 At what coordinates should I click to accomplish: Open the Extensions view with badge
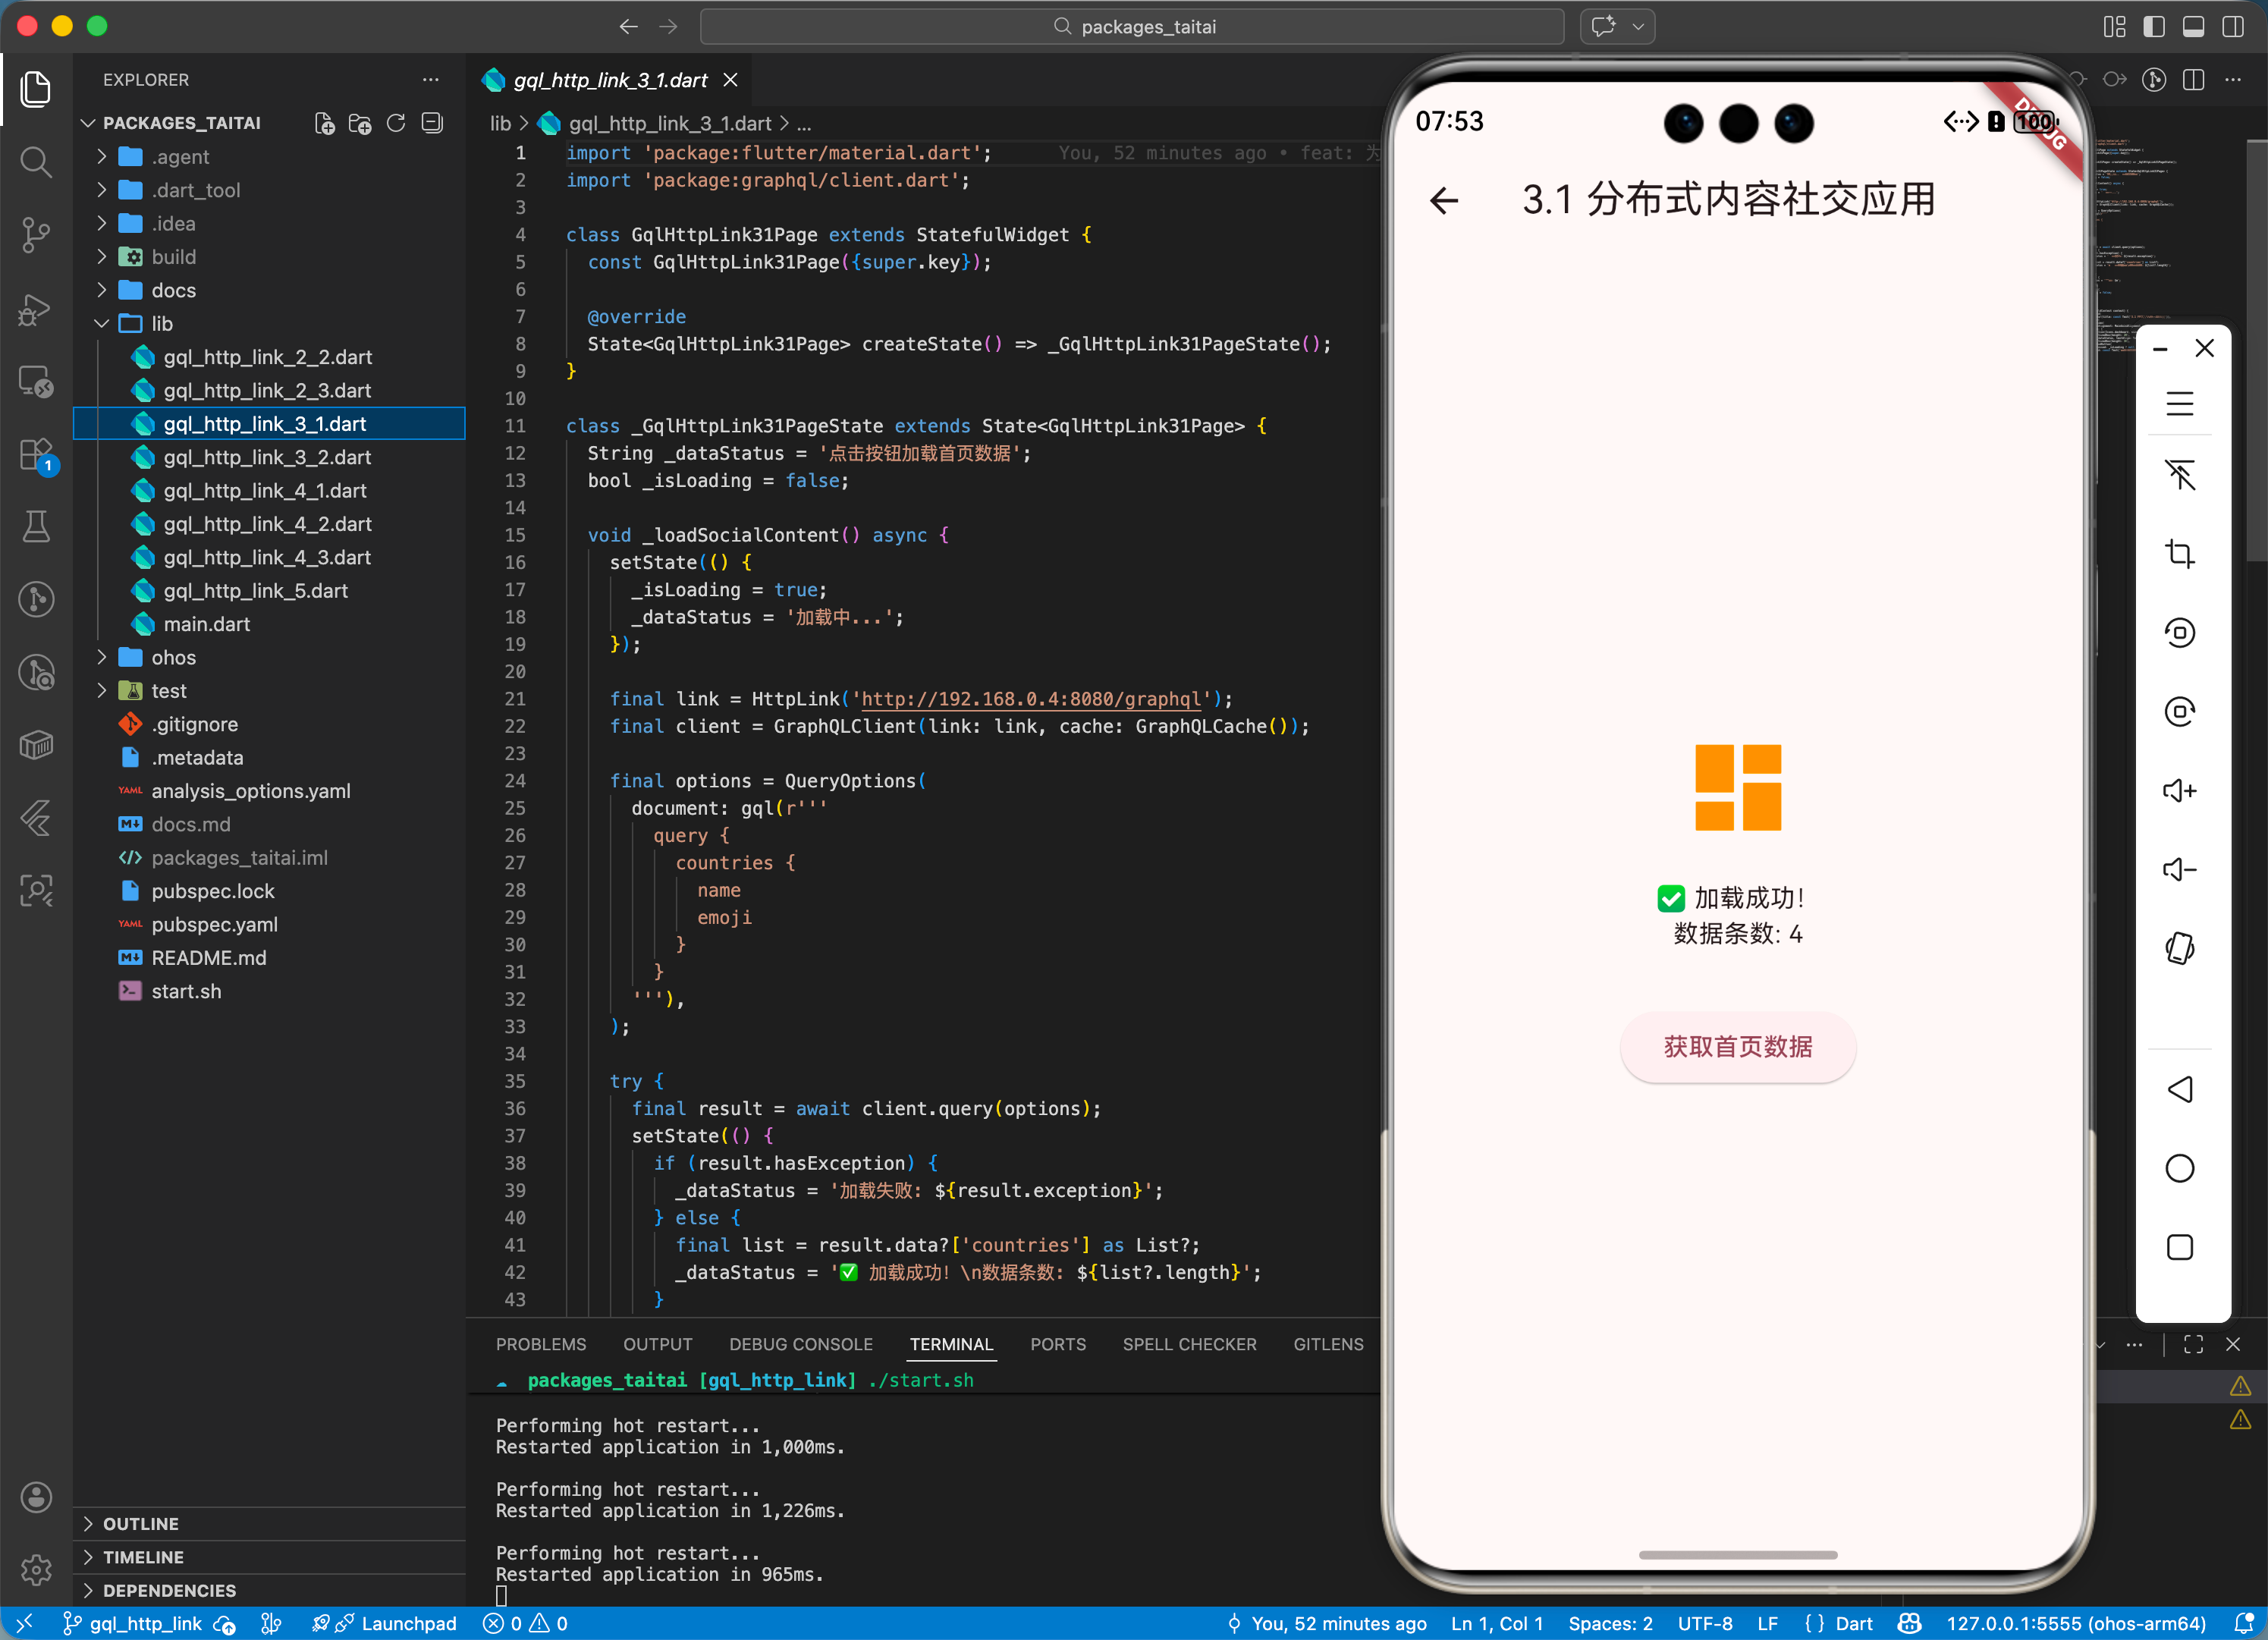click(x=36, y=455)
